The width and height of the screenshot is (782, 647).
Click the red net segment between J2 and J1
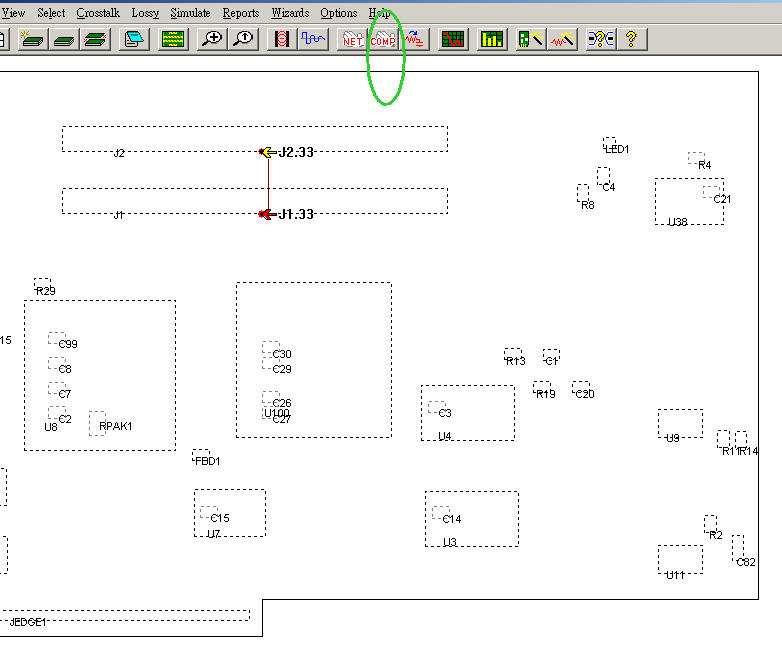[269, 183]
